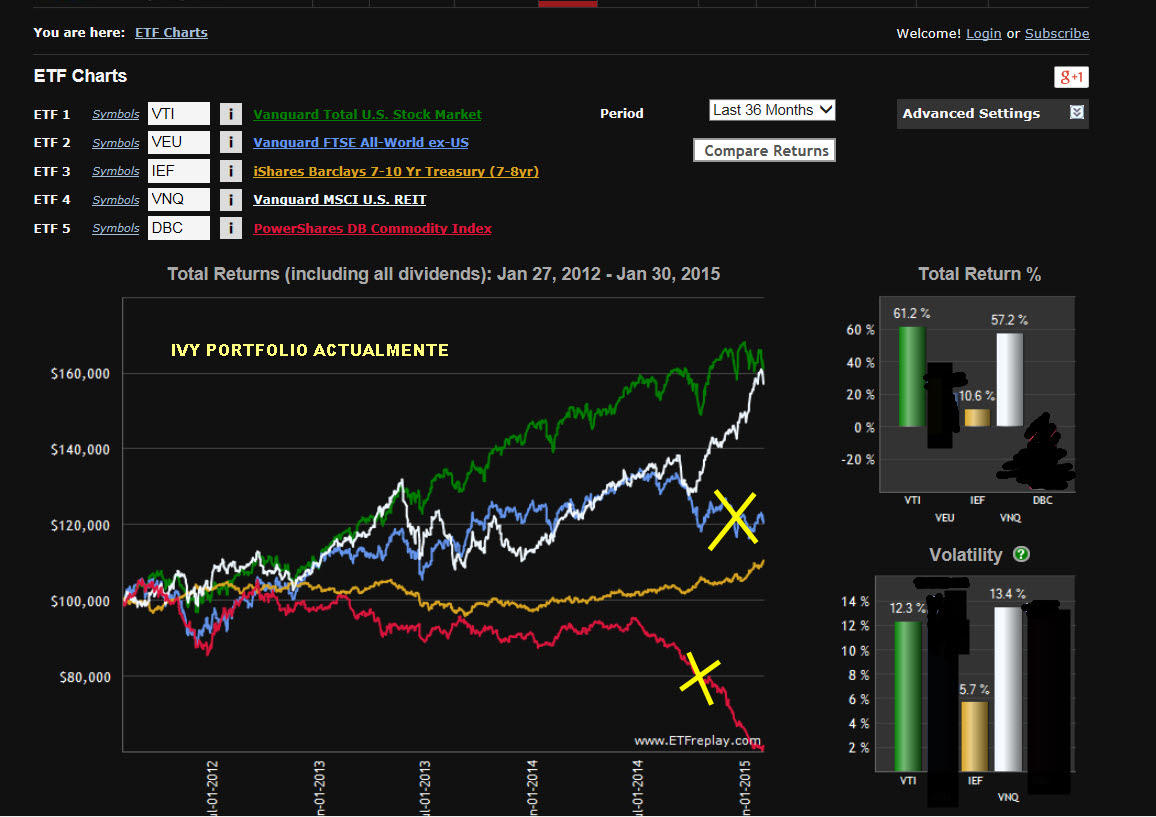The width and height of the screenshot is (1156, 817).
Task: Expand the Advanced Settings panel arrow
Action: click(x=1076, y=113)
